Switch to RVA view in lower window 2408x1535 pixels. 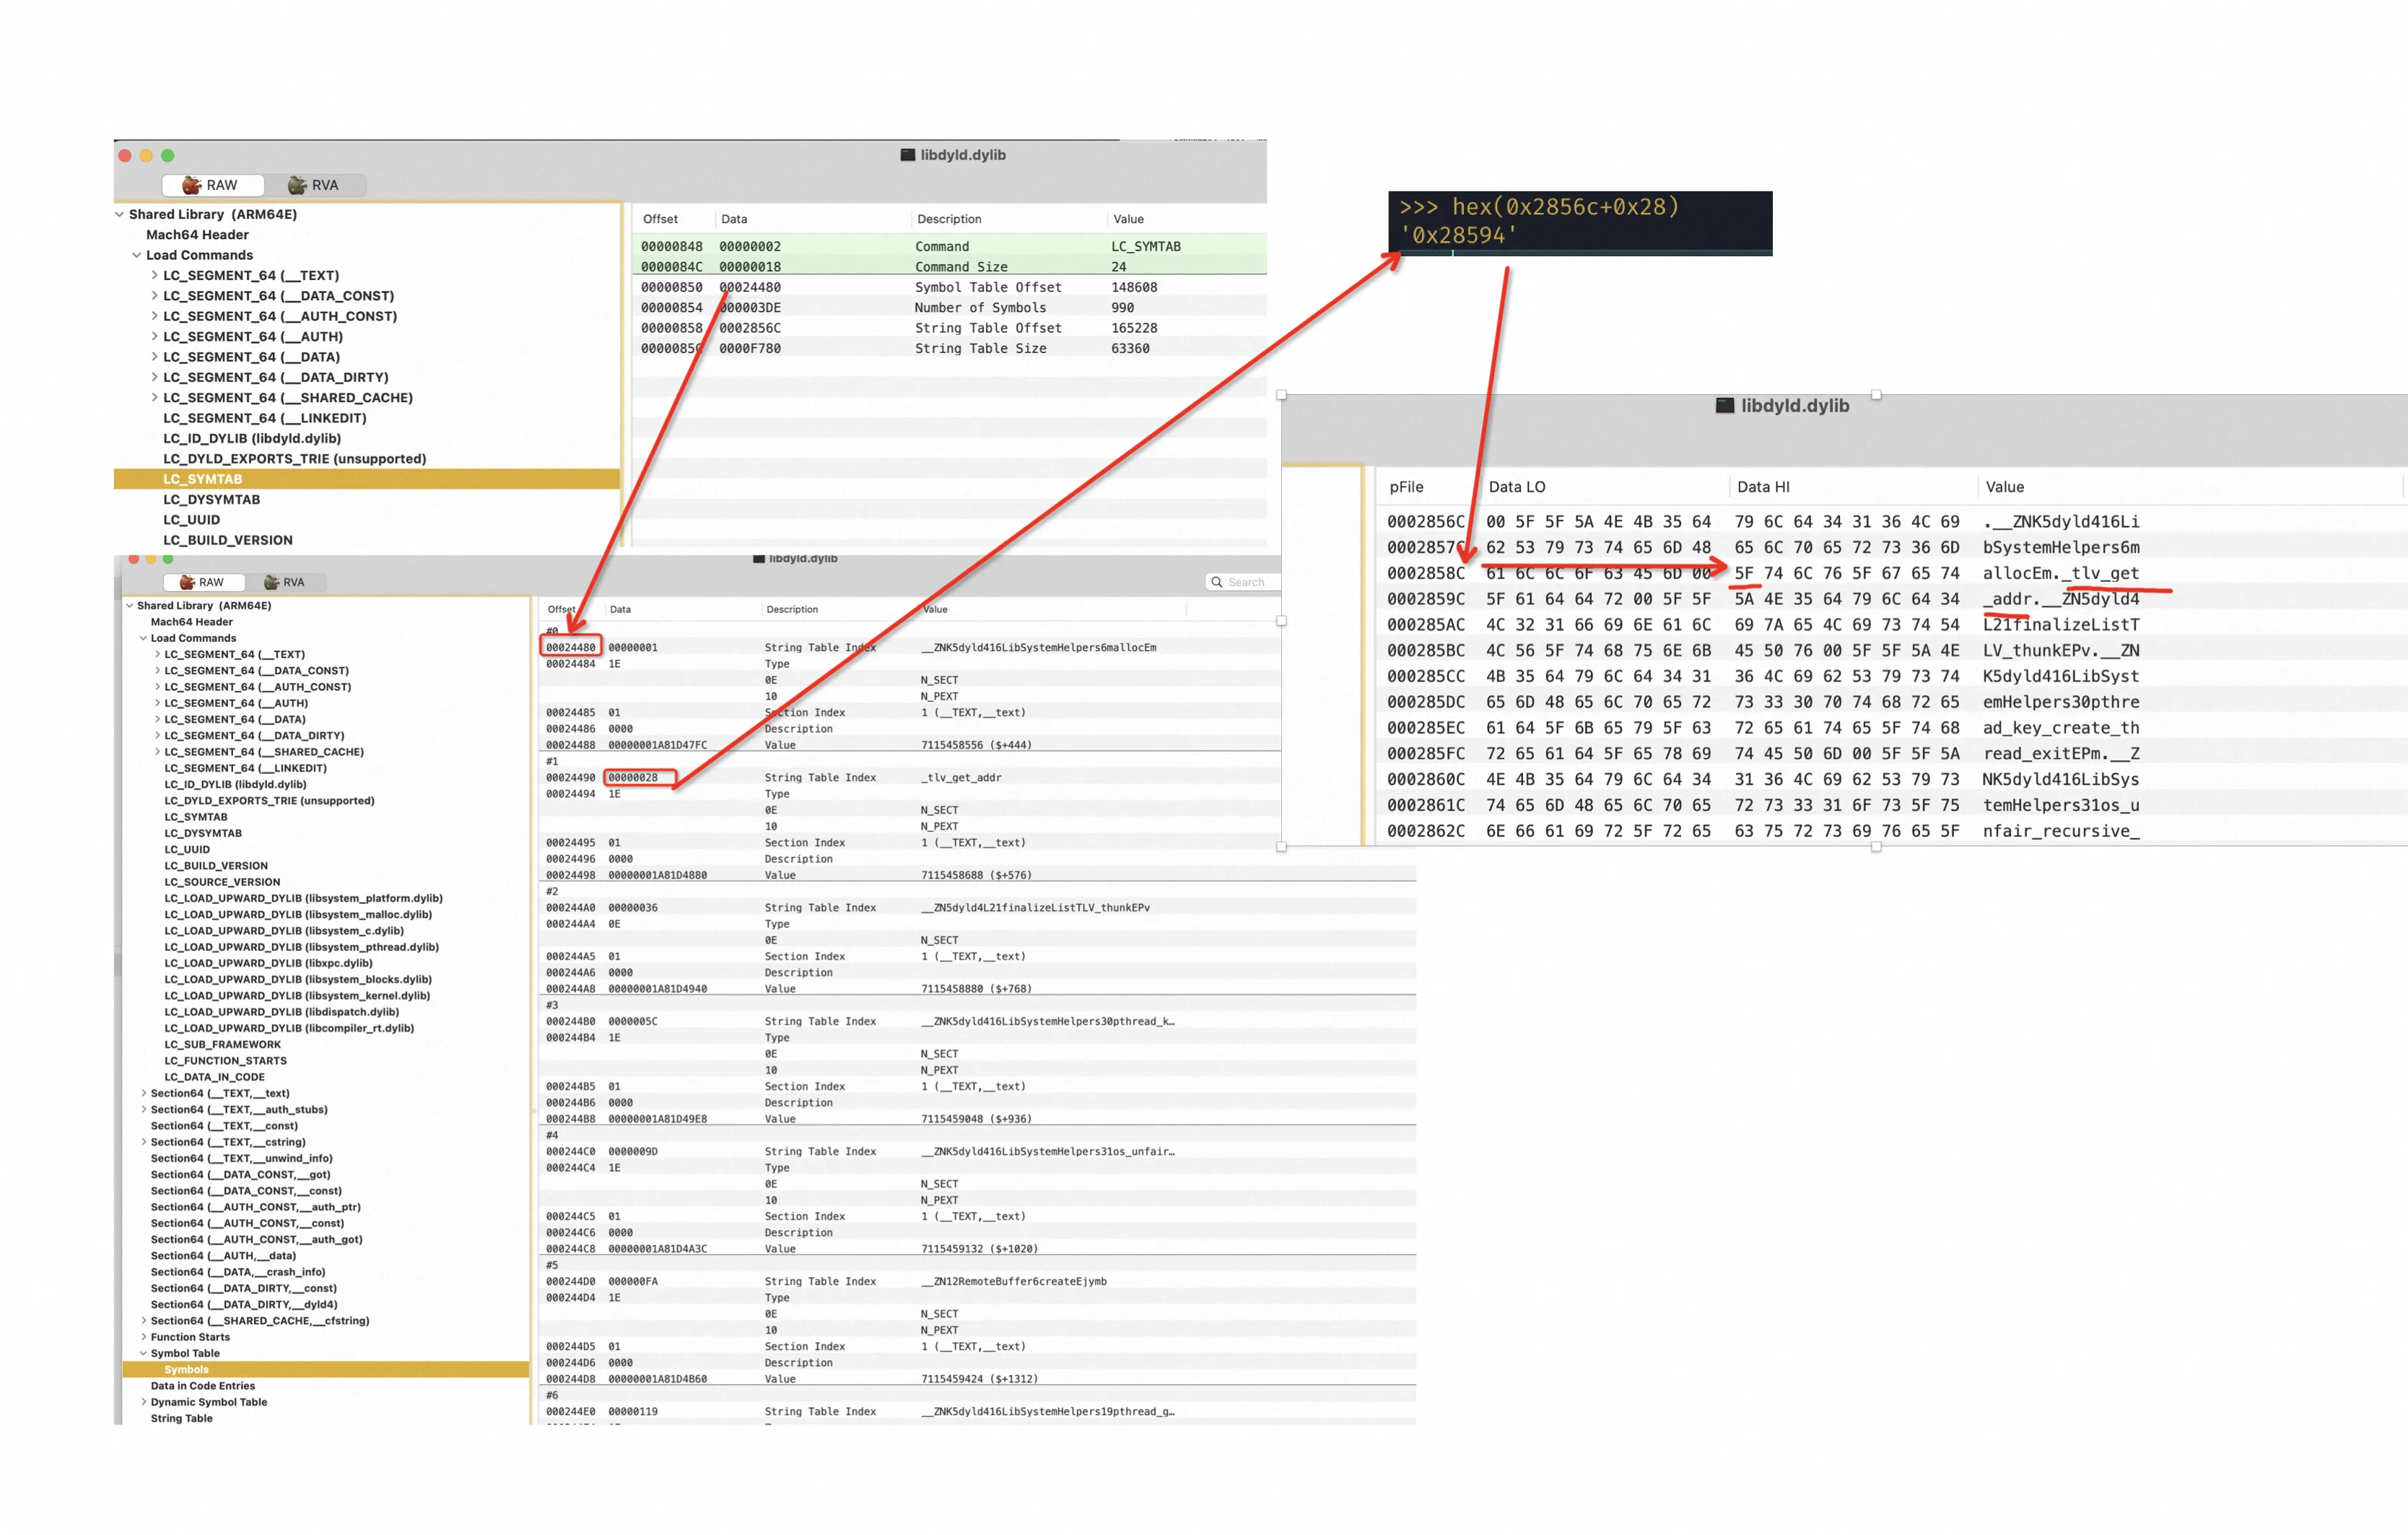(284, 582)
